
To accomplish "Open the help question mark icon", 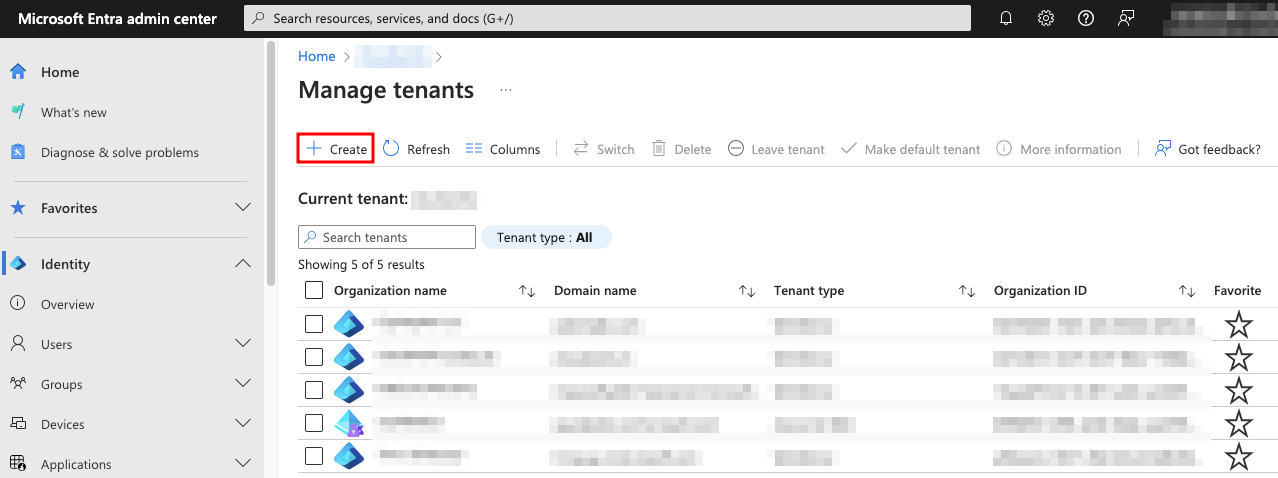I will pos(1086,18).
